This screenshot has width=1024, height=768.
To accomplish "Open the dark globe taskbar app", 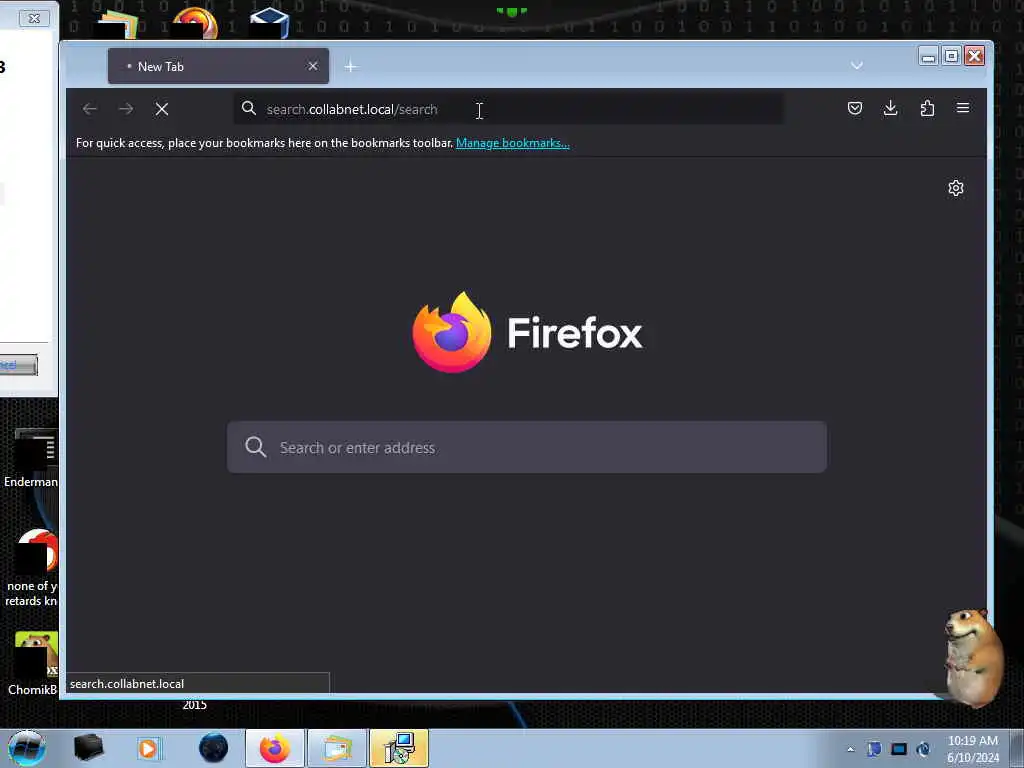I will pyautogui.click(x=214, y=748).
